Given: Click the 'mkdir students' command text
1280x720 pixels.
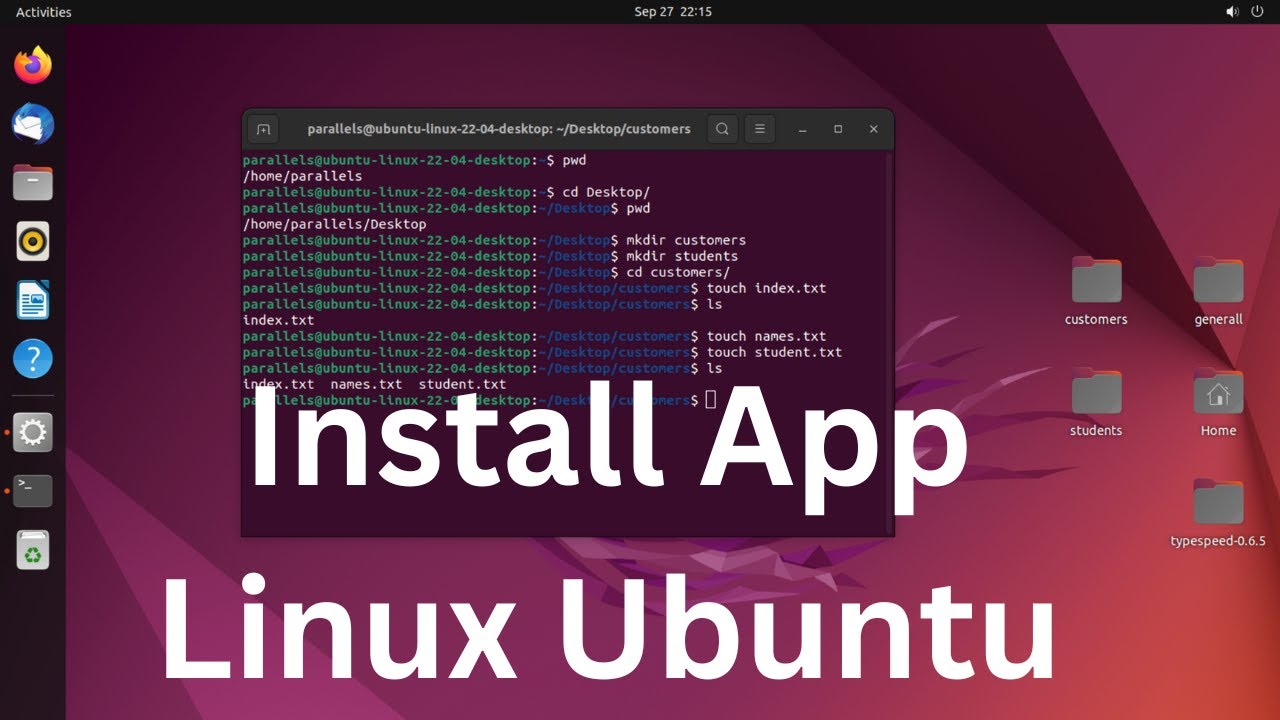Looking at the screenshot, I should click(682, 256).
